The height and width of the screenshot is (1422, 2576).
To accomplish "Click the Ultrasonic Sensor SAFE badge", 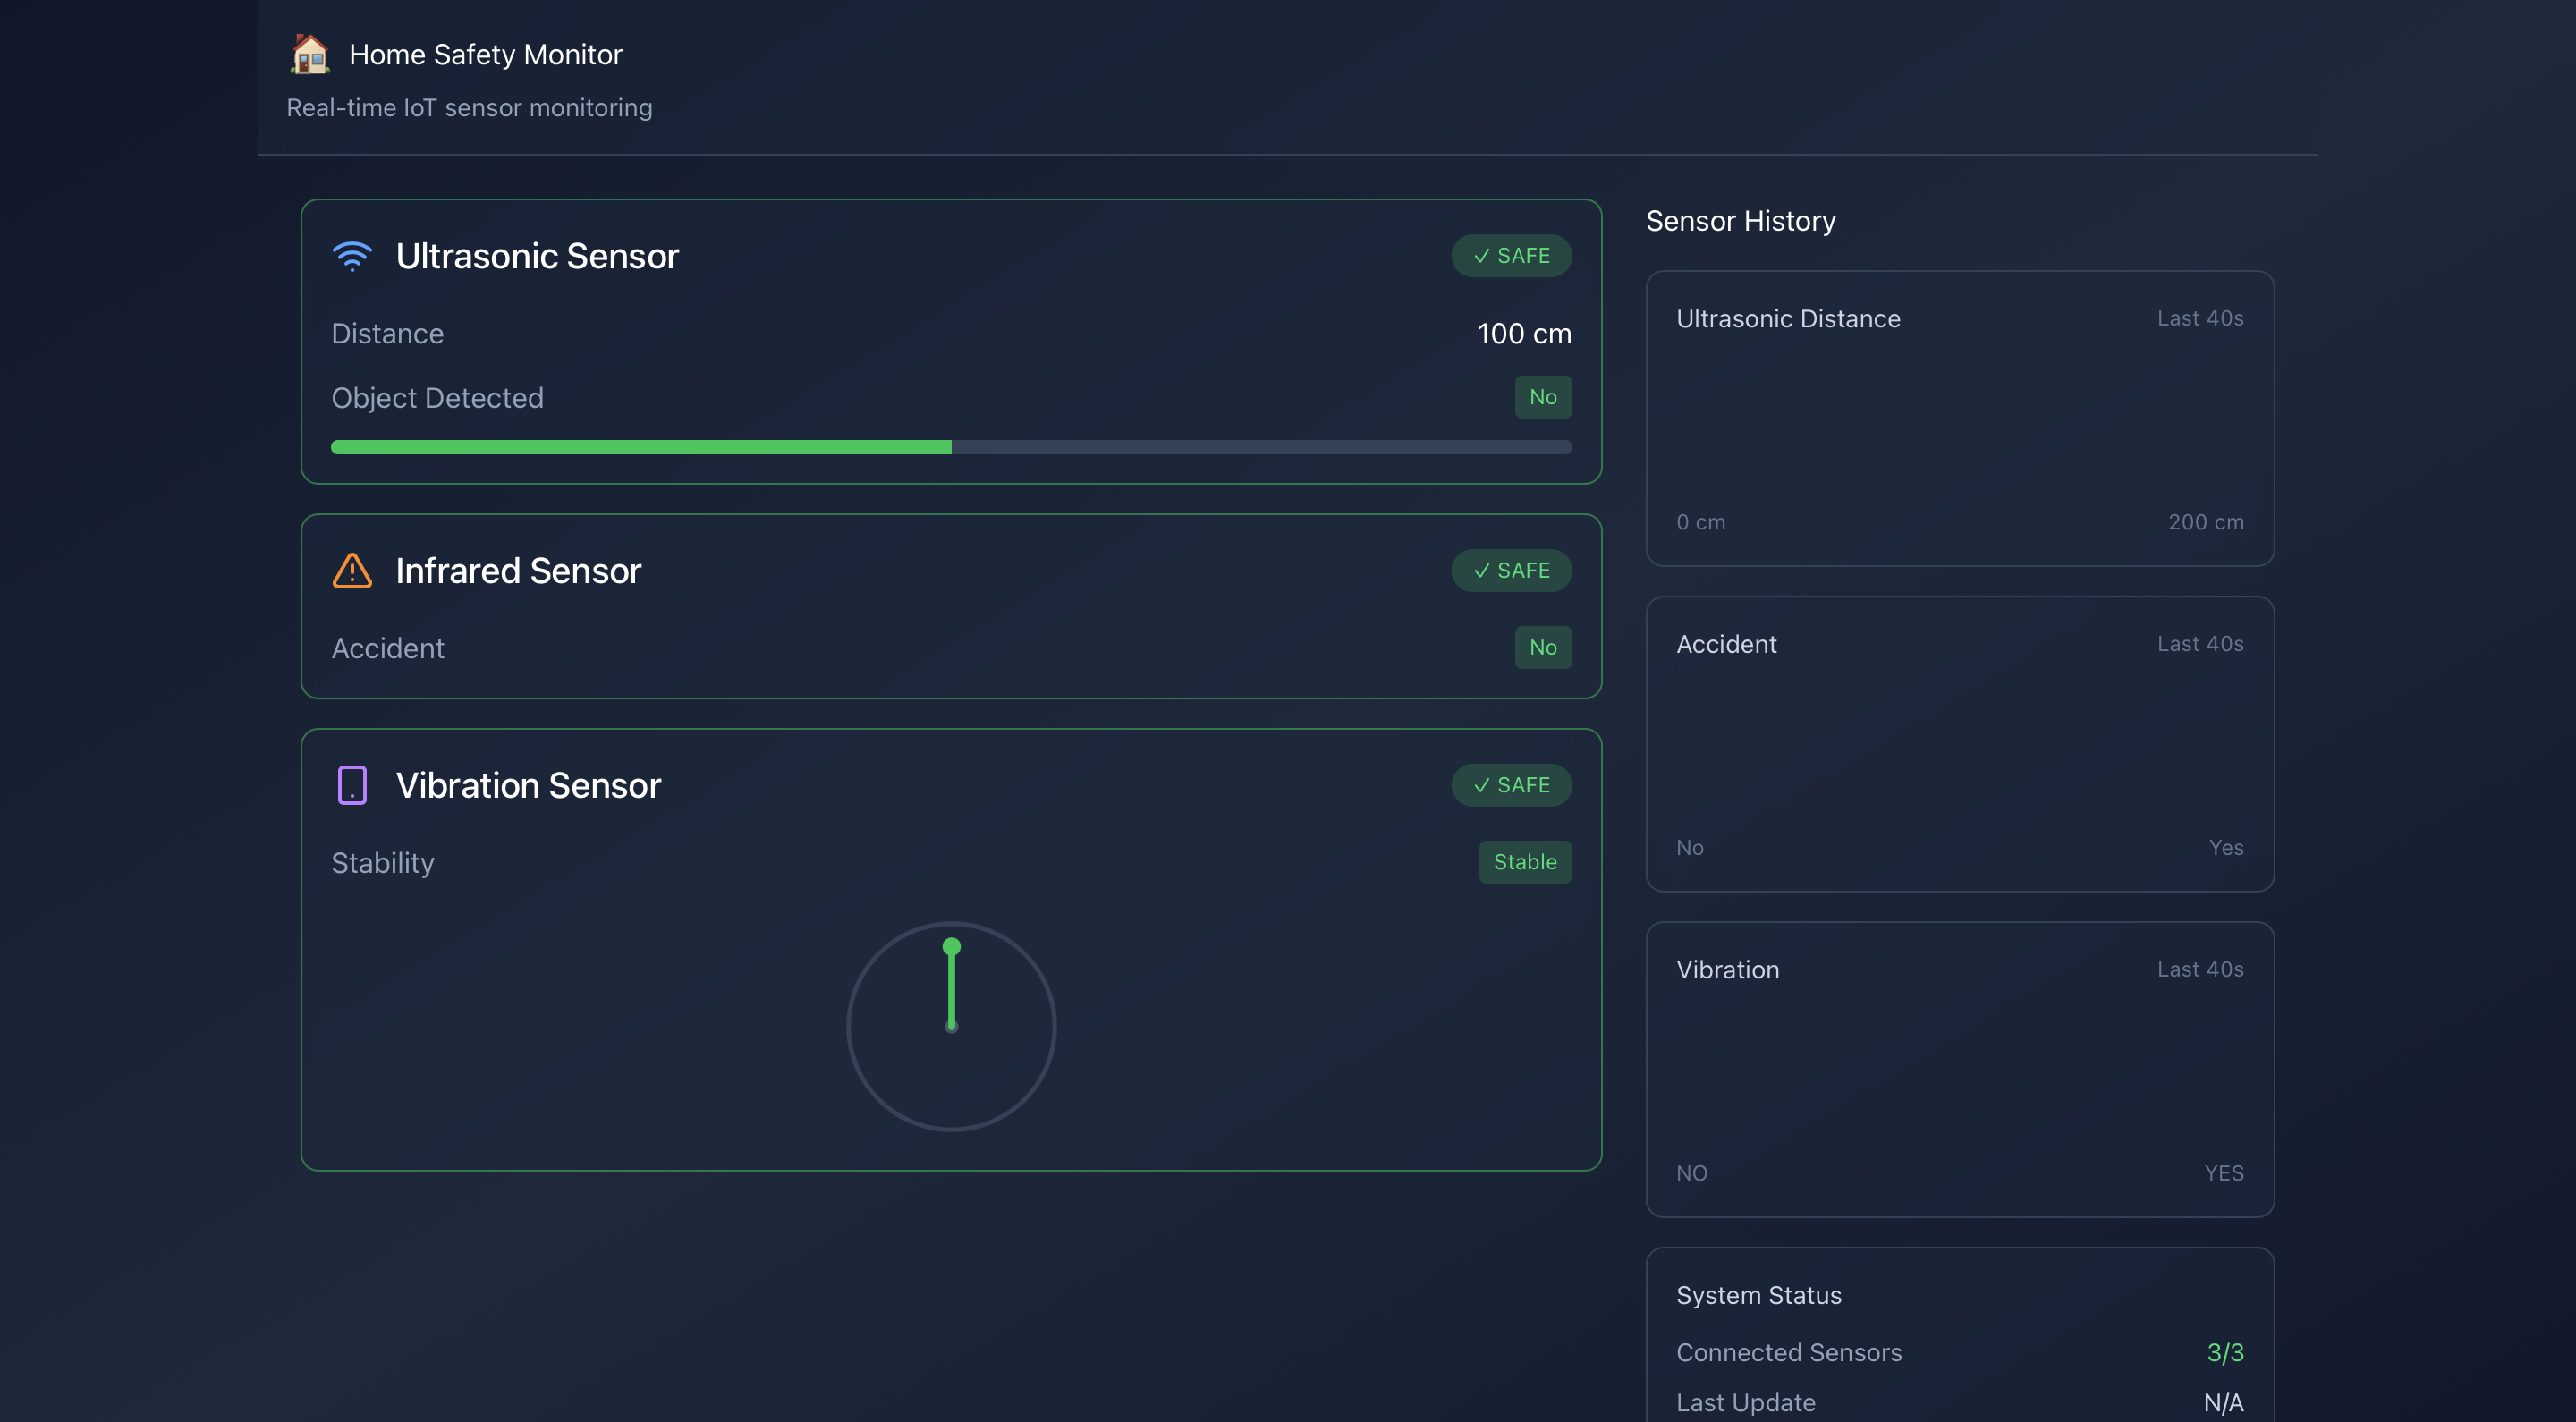I will 1511,256.
